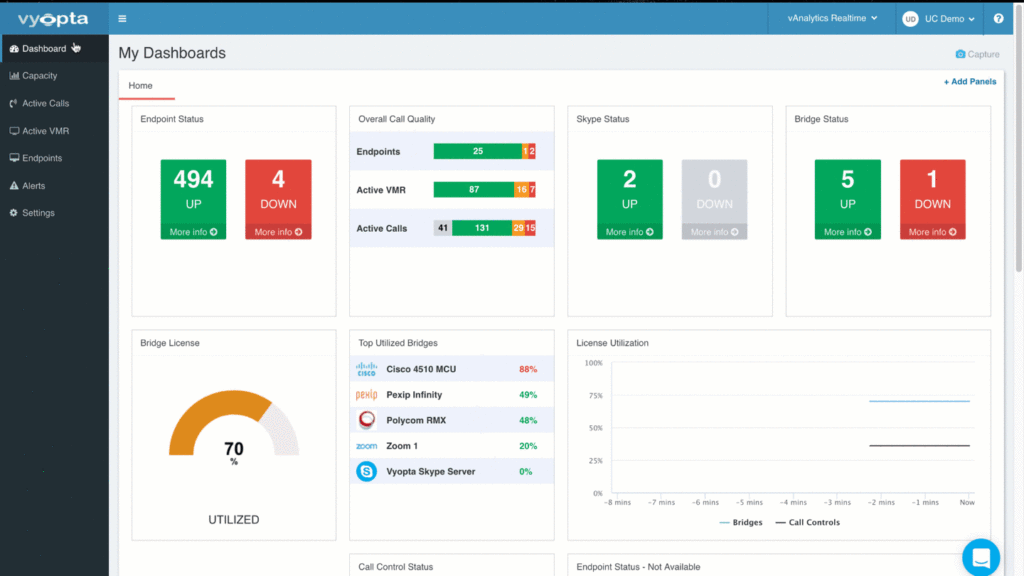Click the Dashboard gauge icon in sidebar

coord(14,49)
